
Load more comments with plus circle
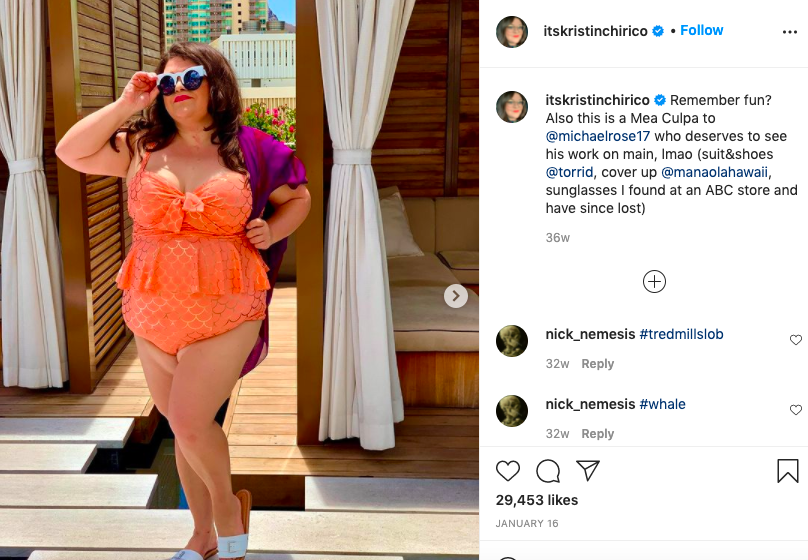654,282
